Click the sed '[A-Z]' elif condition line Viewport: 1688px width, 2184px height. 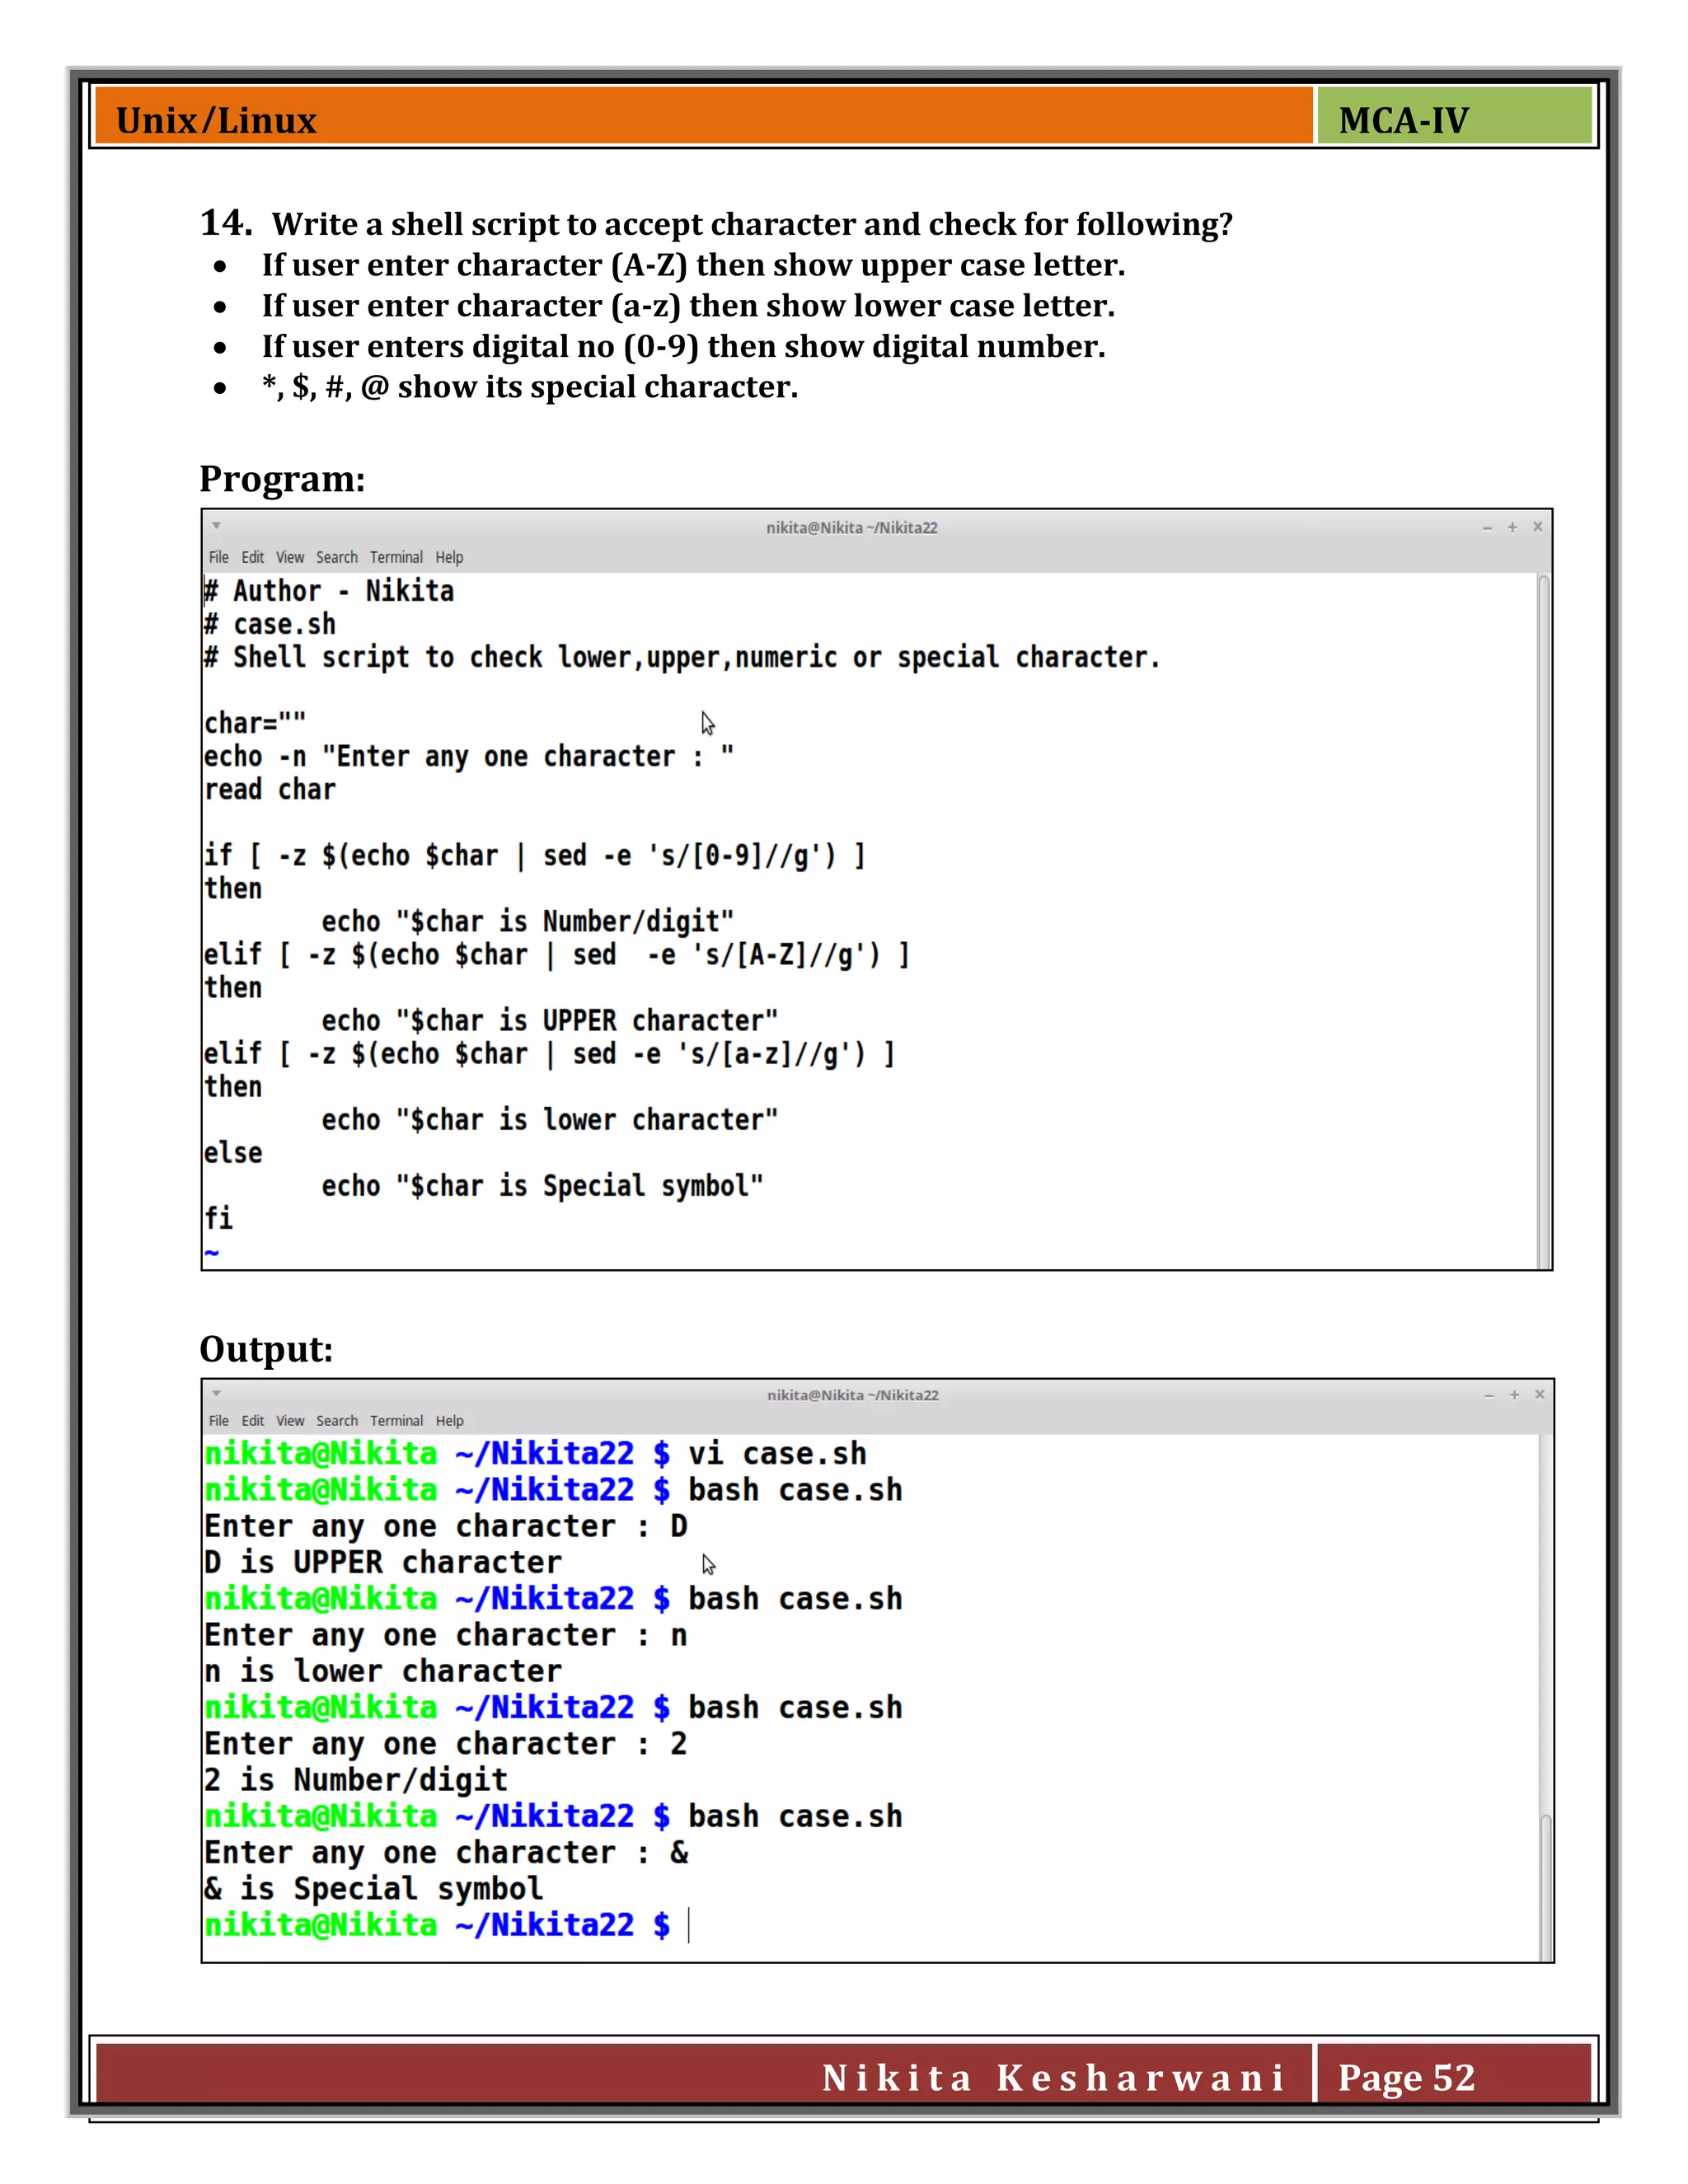click(x=557, y=954)
